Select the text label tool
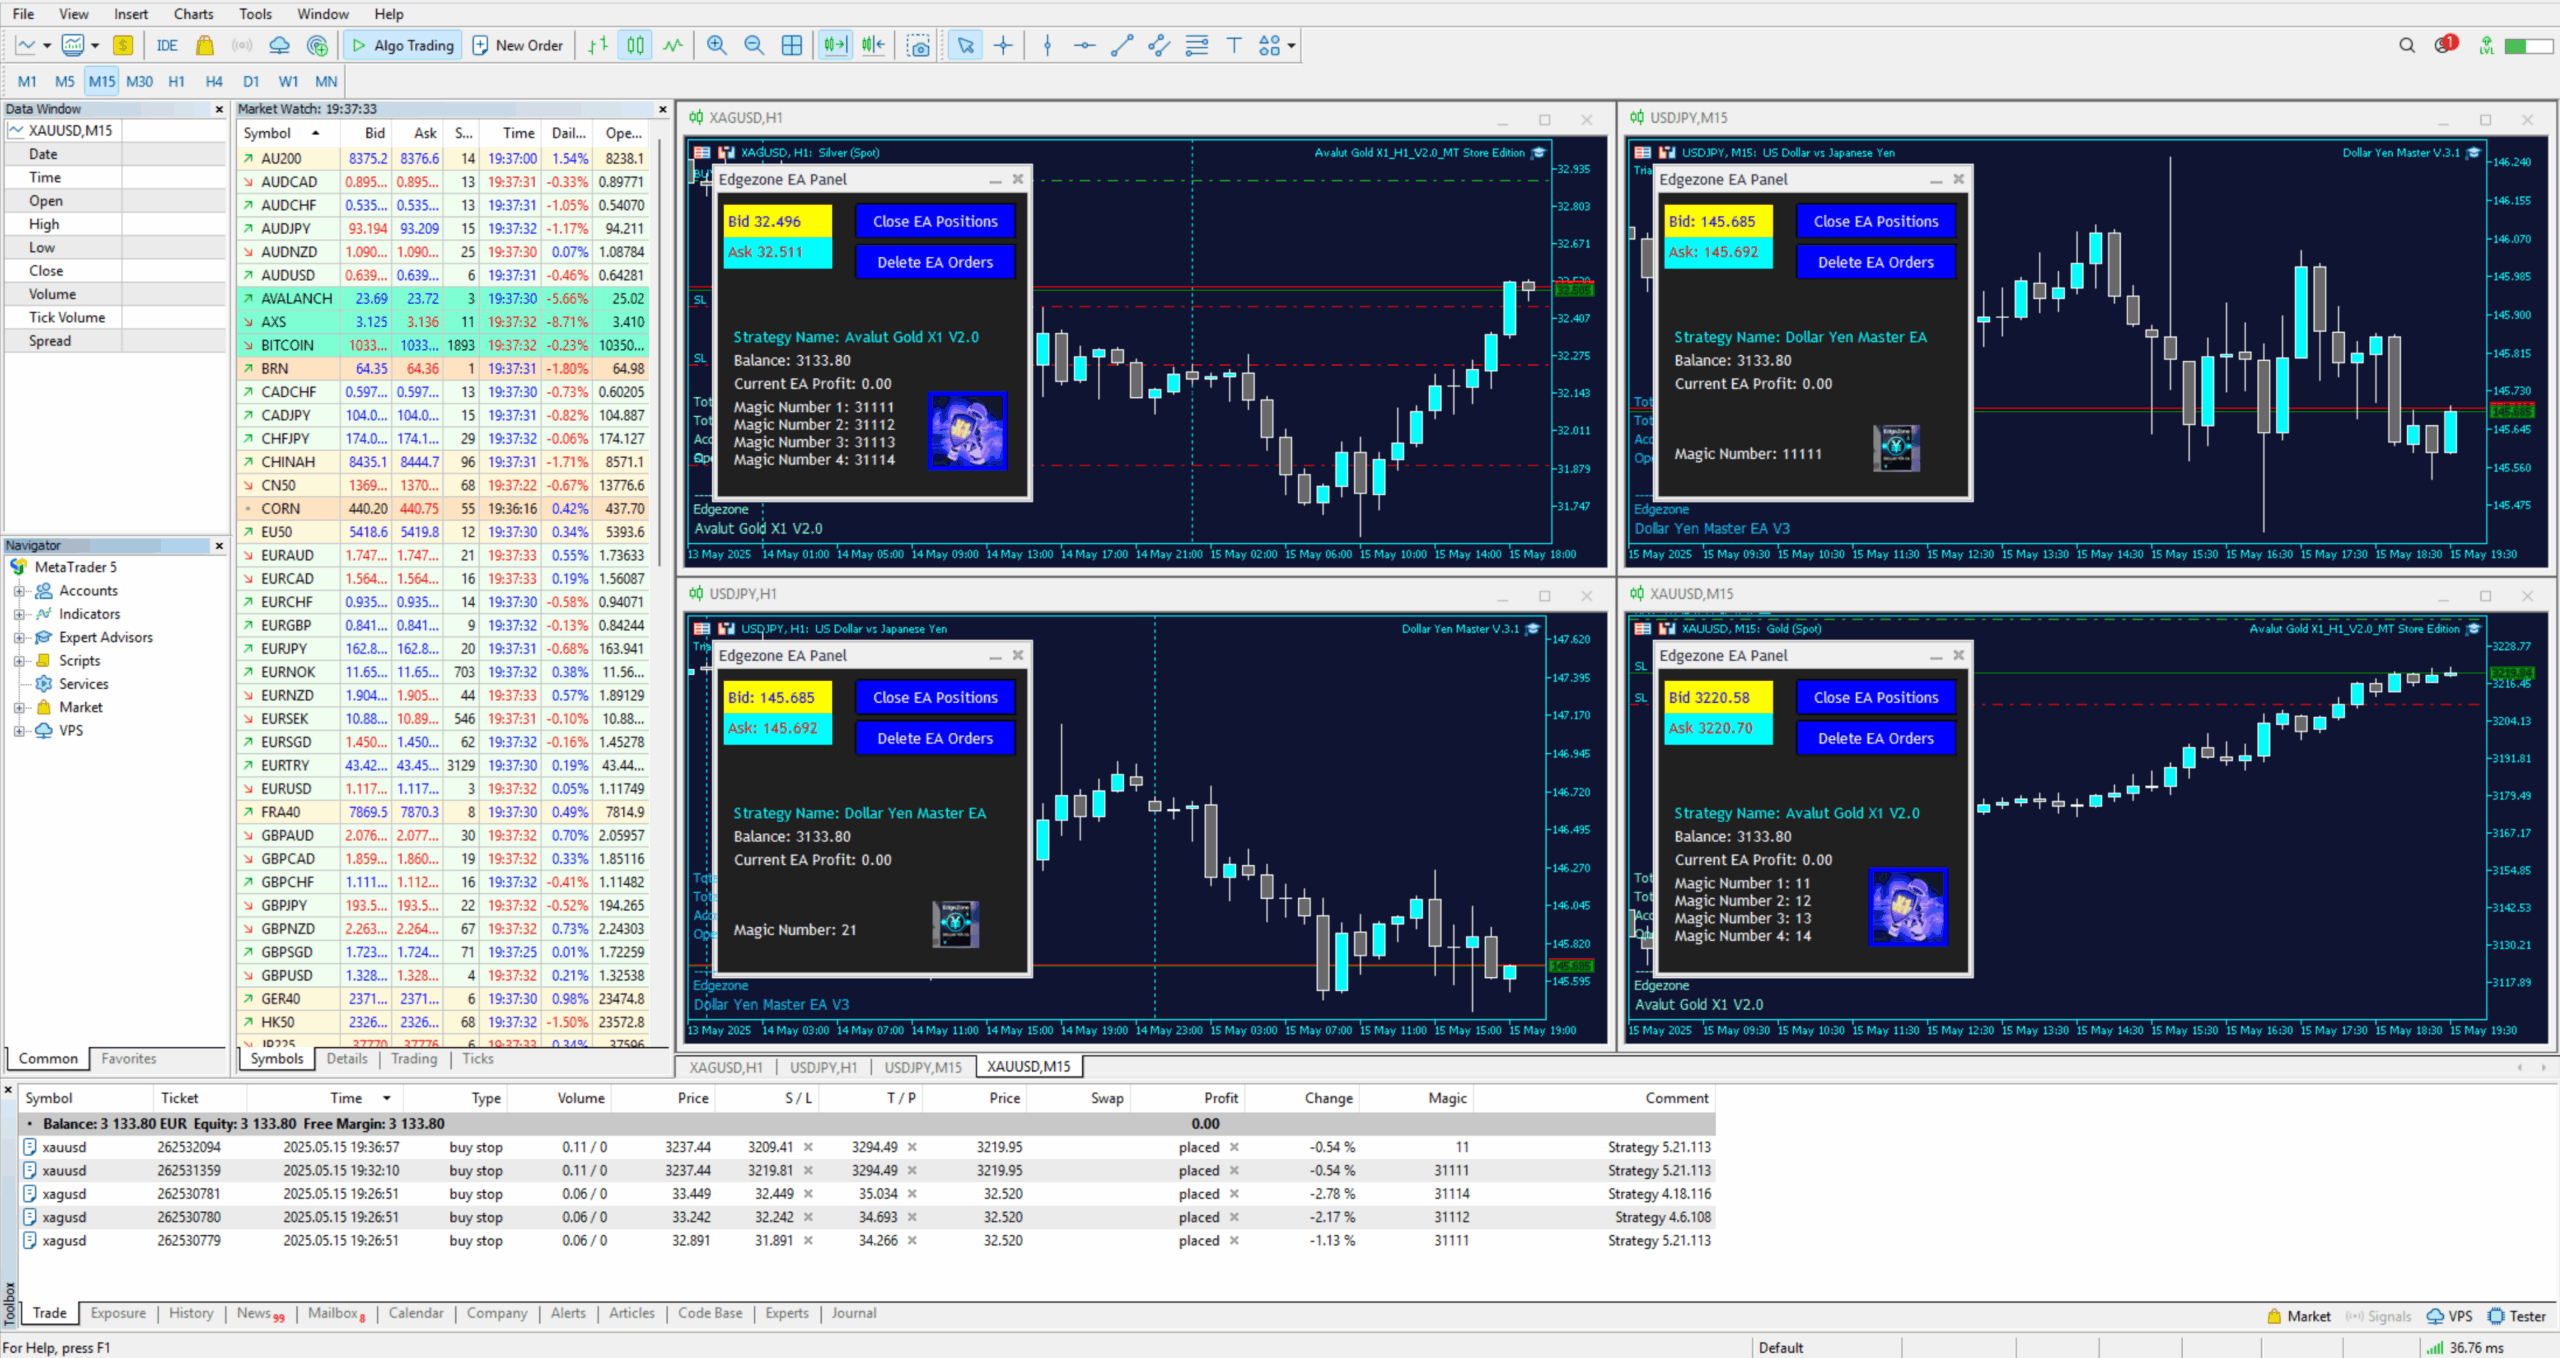Image resolution: width=2560 pixels, height=1358 pixels. point(1234,45)
